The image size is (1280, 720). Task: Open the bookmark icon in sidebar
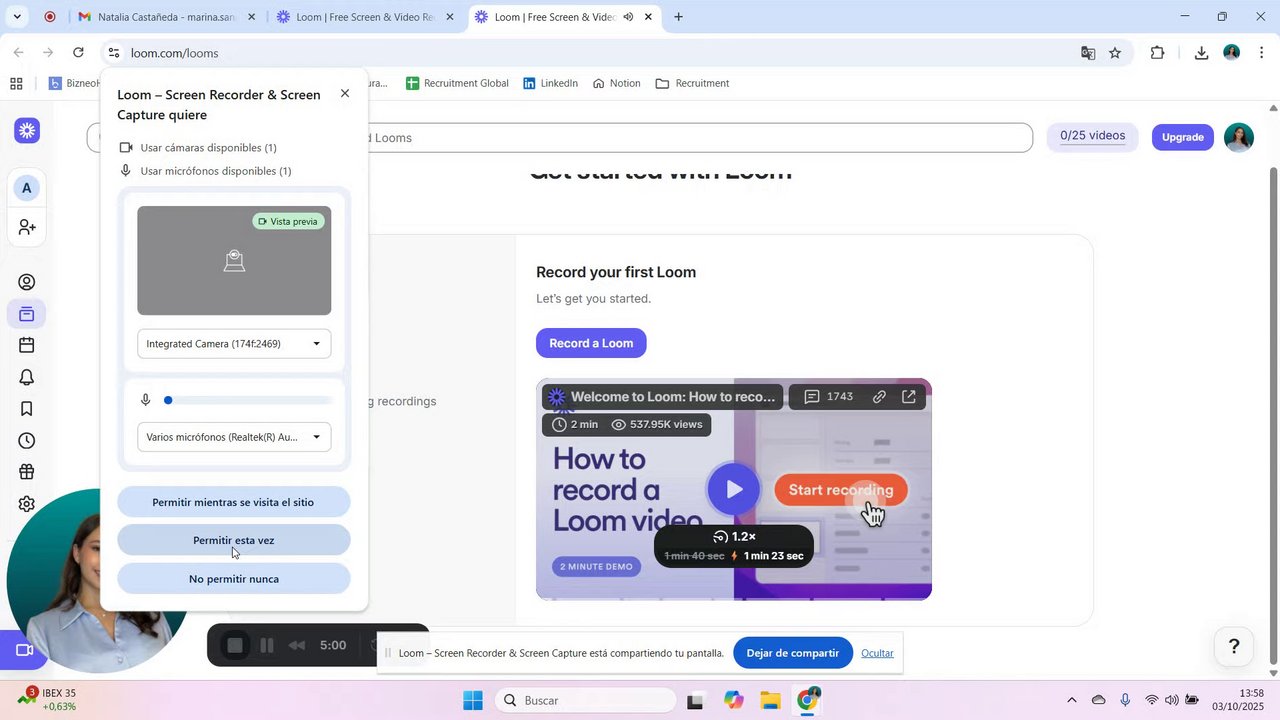pos(27,409)
